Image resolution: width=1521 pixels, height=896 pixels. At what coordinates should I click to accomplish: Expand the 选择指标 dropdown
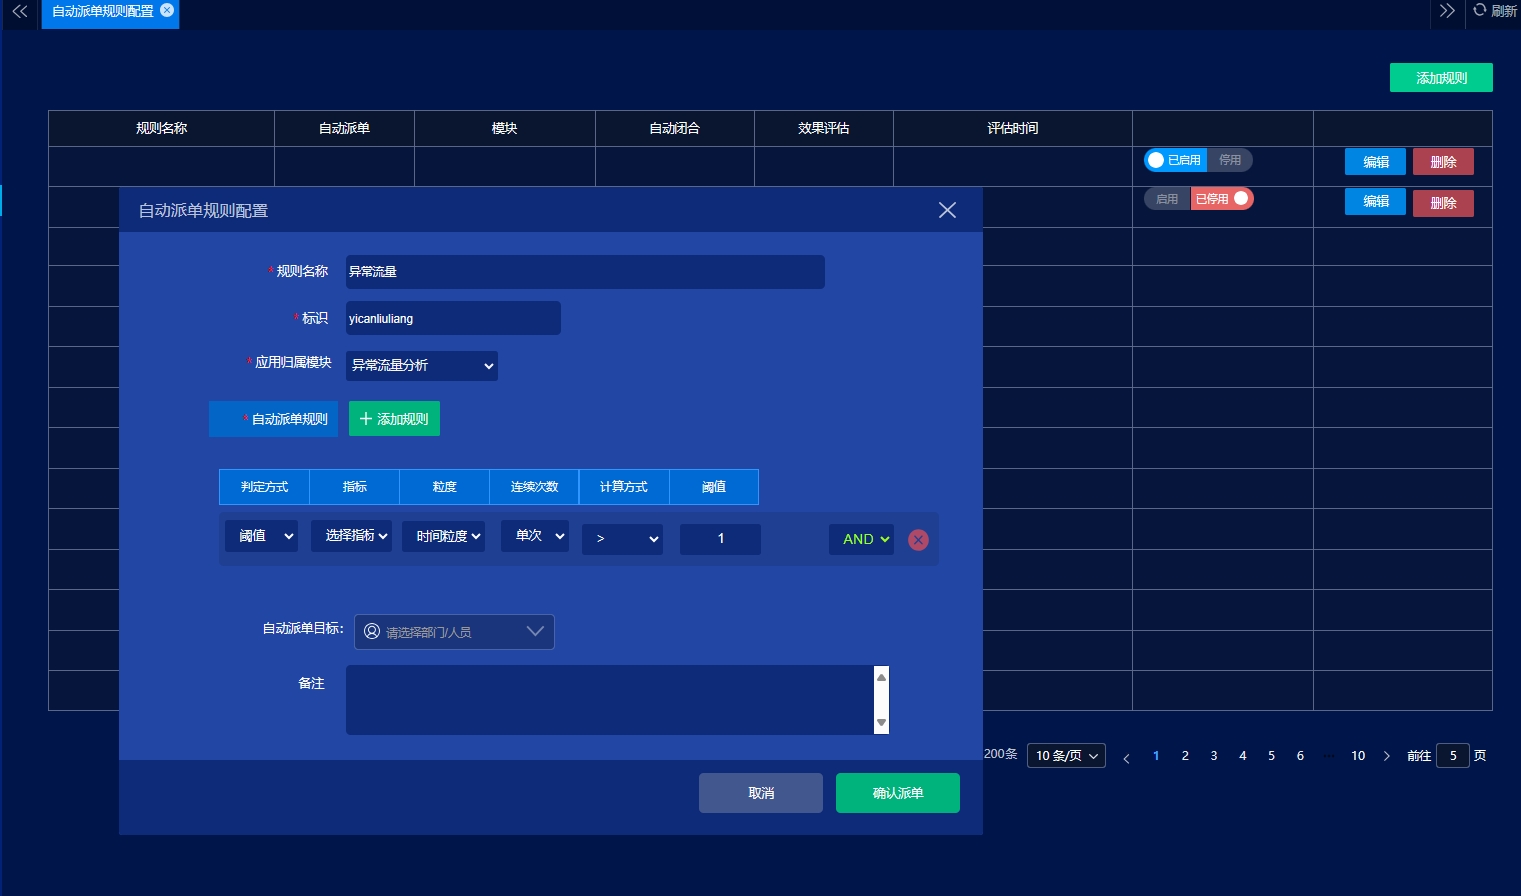click(351, 537)
